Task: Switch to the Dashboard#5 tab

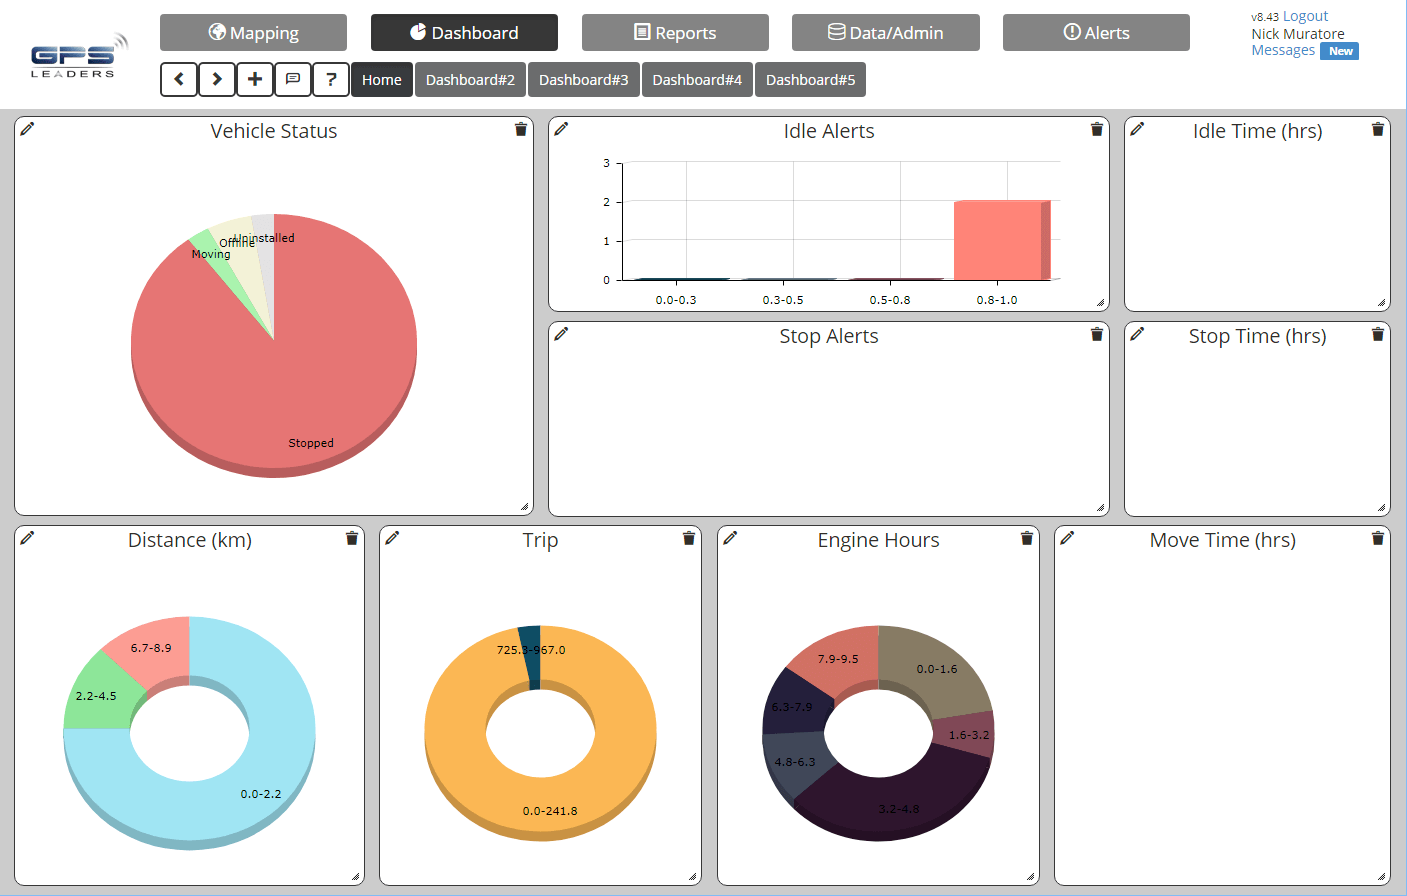Action: pyautogui.click(x=810, y=79)
